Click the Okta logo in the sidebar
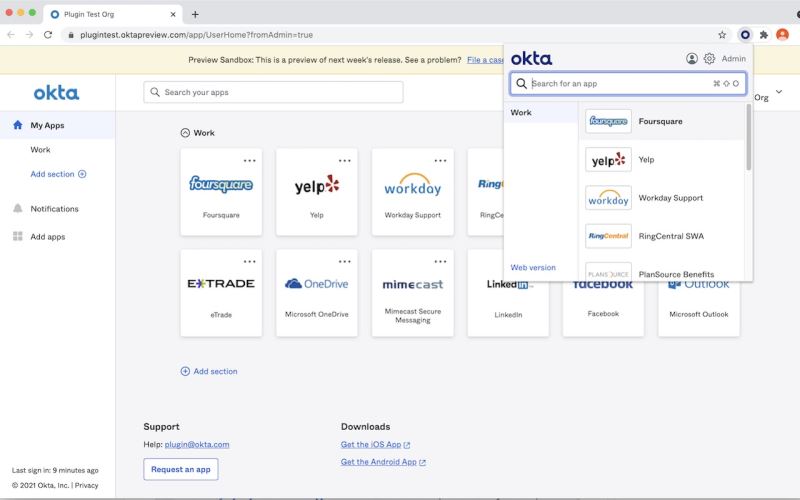Image resolution: width=800 pixels, height=500 pixels. pos(56,93)
